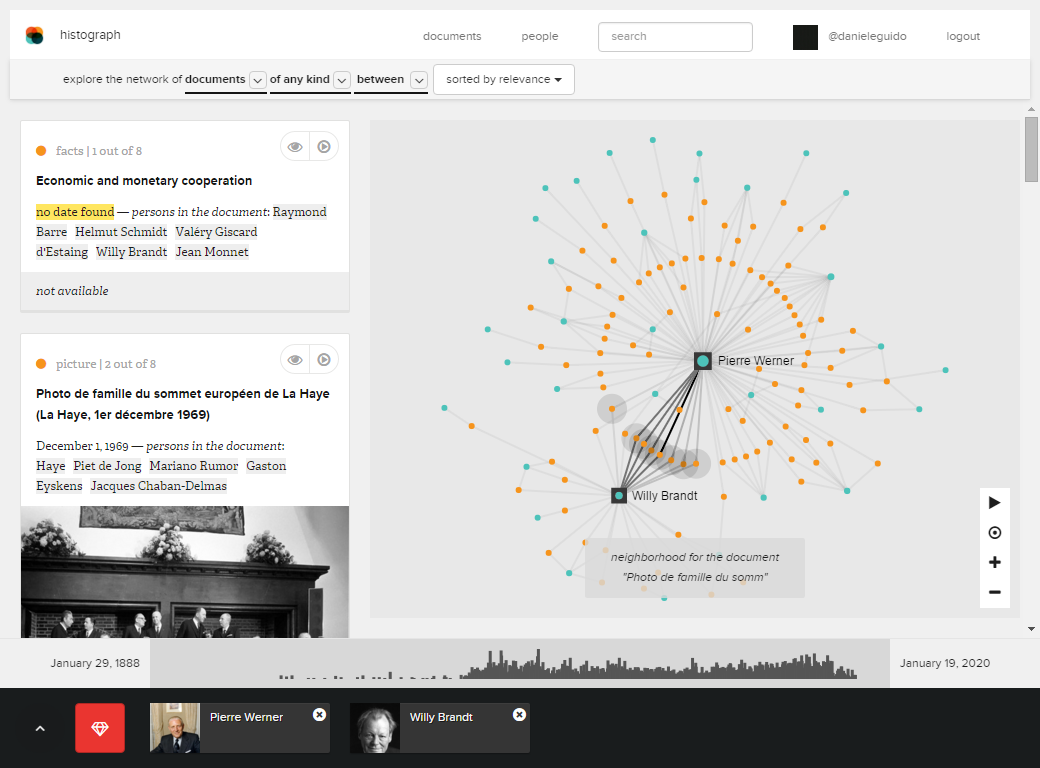This screenshot has width=1040, height=768.
Task: Open the 'sorted by relevance' dropdown
Action: pyautogui.click(x=503, y=80)
